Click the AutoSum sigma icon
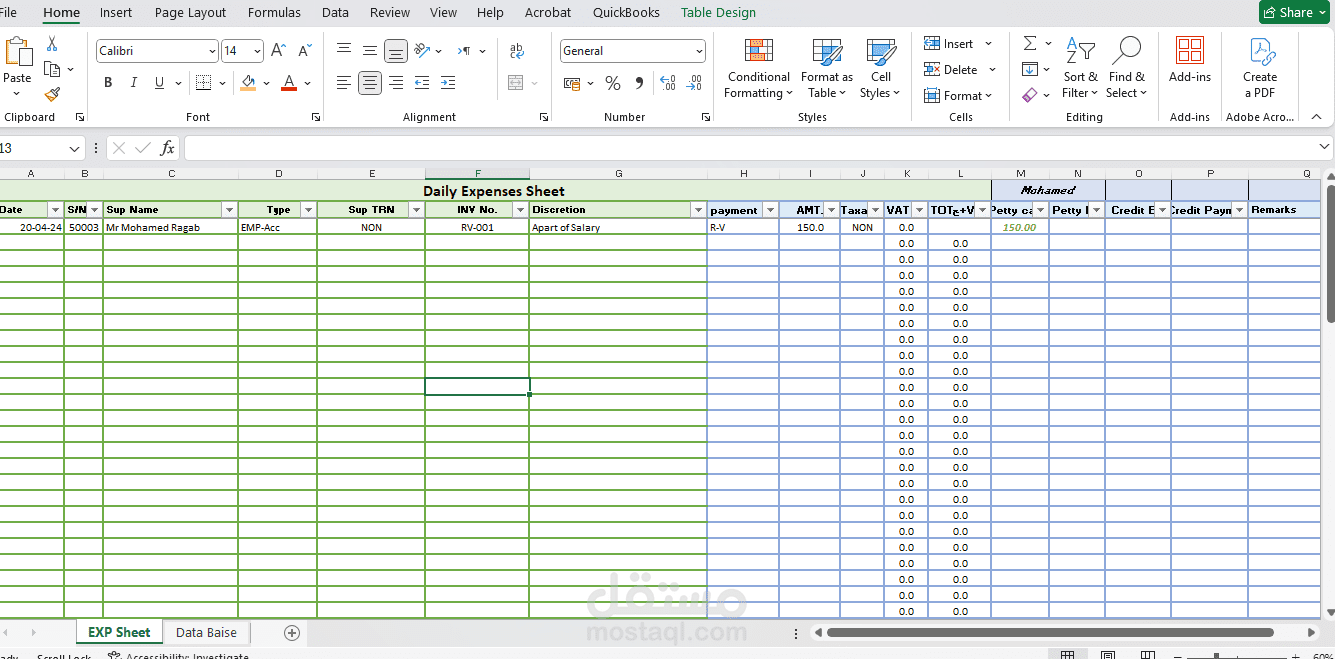 click(1030, 44)
